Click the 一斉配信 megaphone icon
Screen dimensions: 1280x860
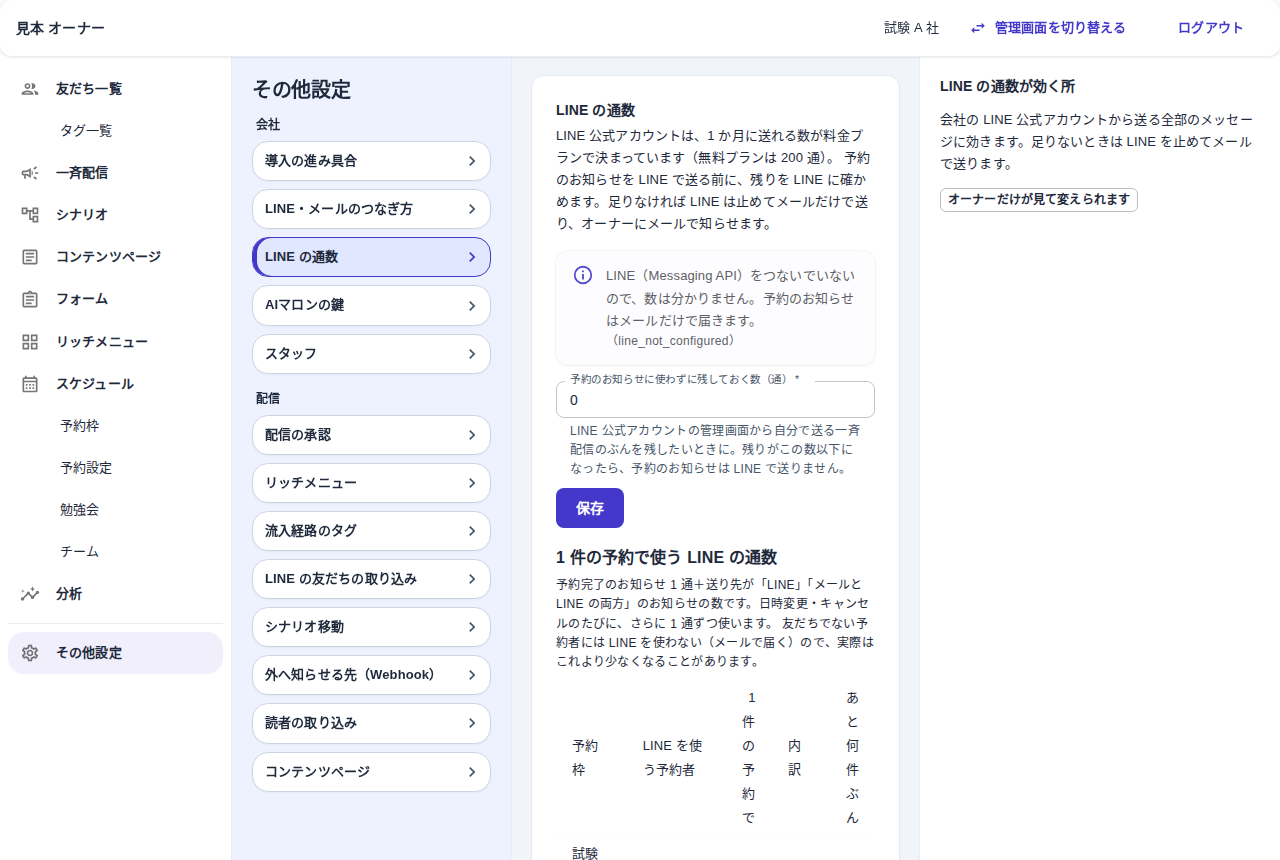(x=30, y=173)
